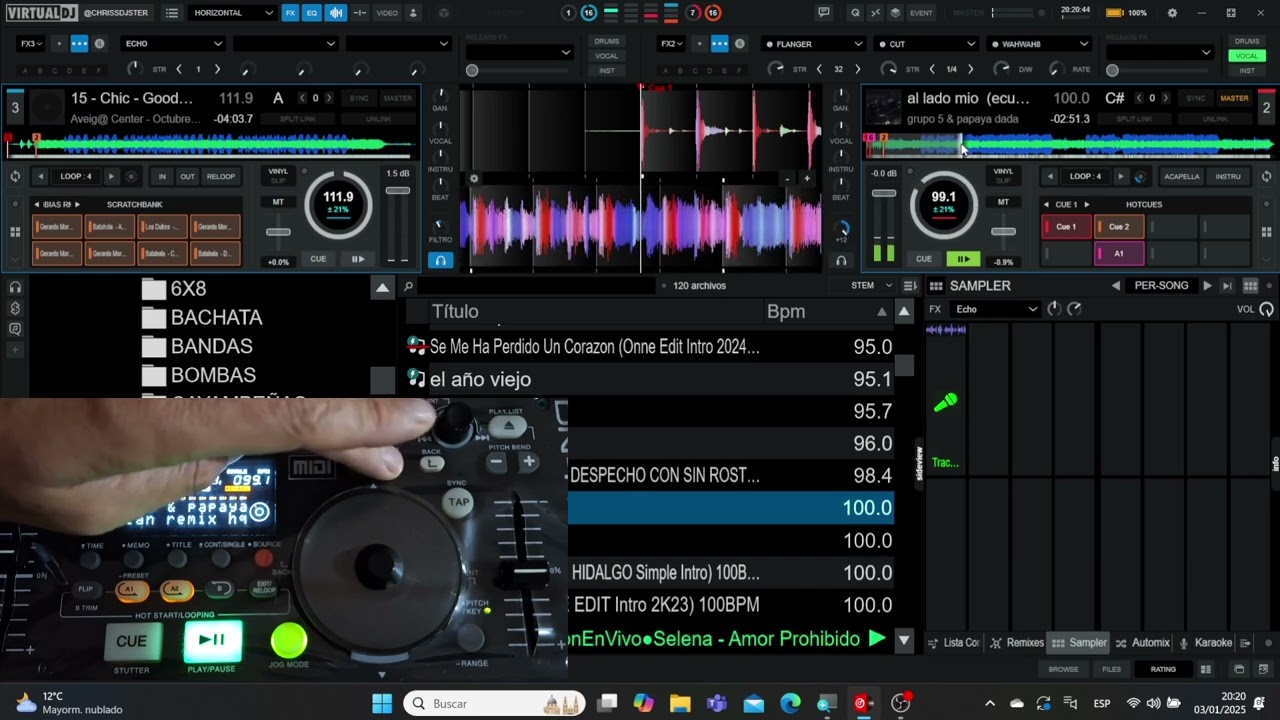
Task: Click the stacked layers icon in the top bar
Action: [x=895, y=13]
